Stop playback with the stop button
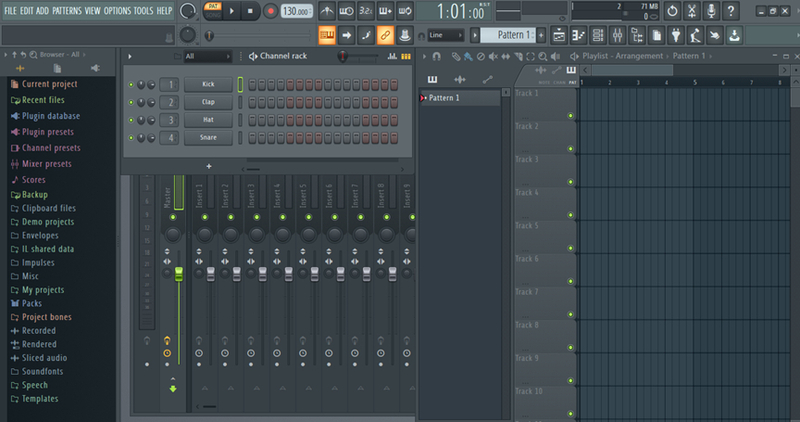The height and width of the screenshot is (422, 800). (250, 11)
